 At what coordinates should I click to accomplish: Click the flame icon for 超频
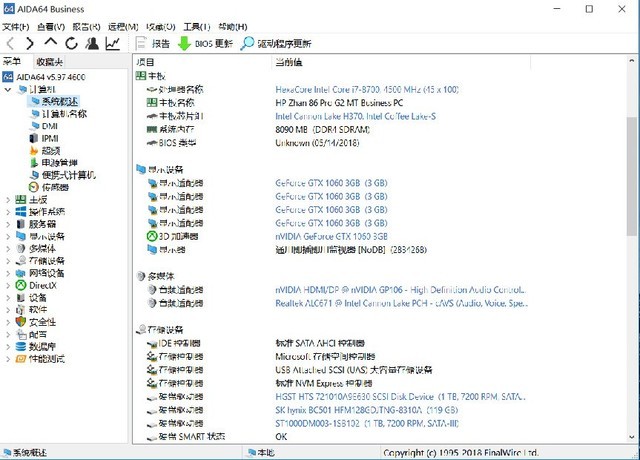point(34,151)
